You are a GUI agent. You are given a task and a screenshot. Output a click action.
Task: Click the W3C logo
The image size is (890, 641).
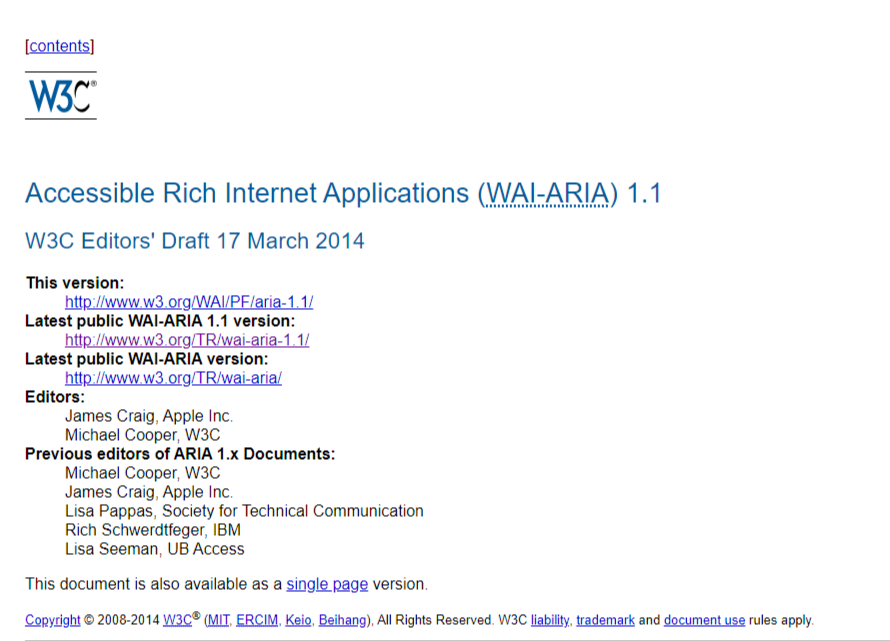[61, 95]
